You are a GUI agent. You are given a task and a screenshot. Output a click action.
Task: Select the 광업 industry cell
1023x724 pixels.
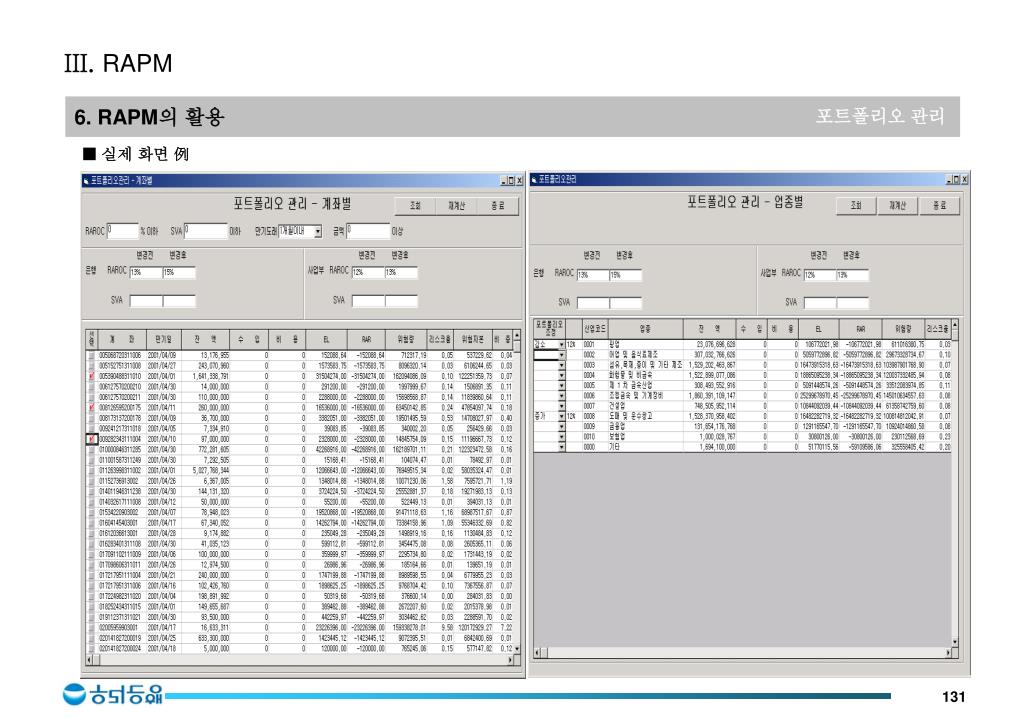(645, 344)
